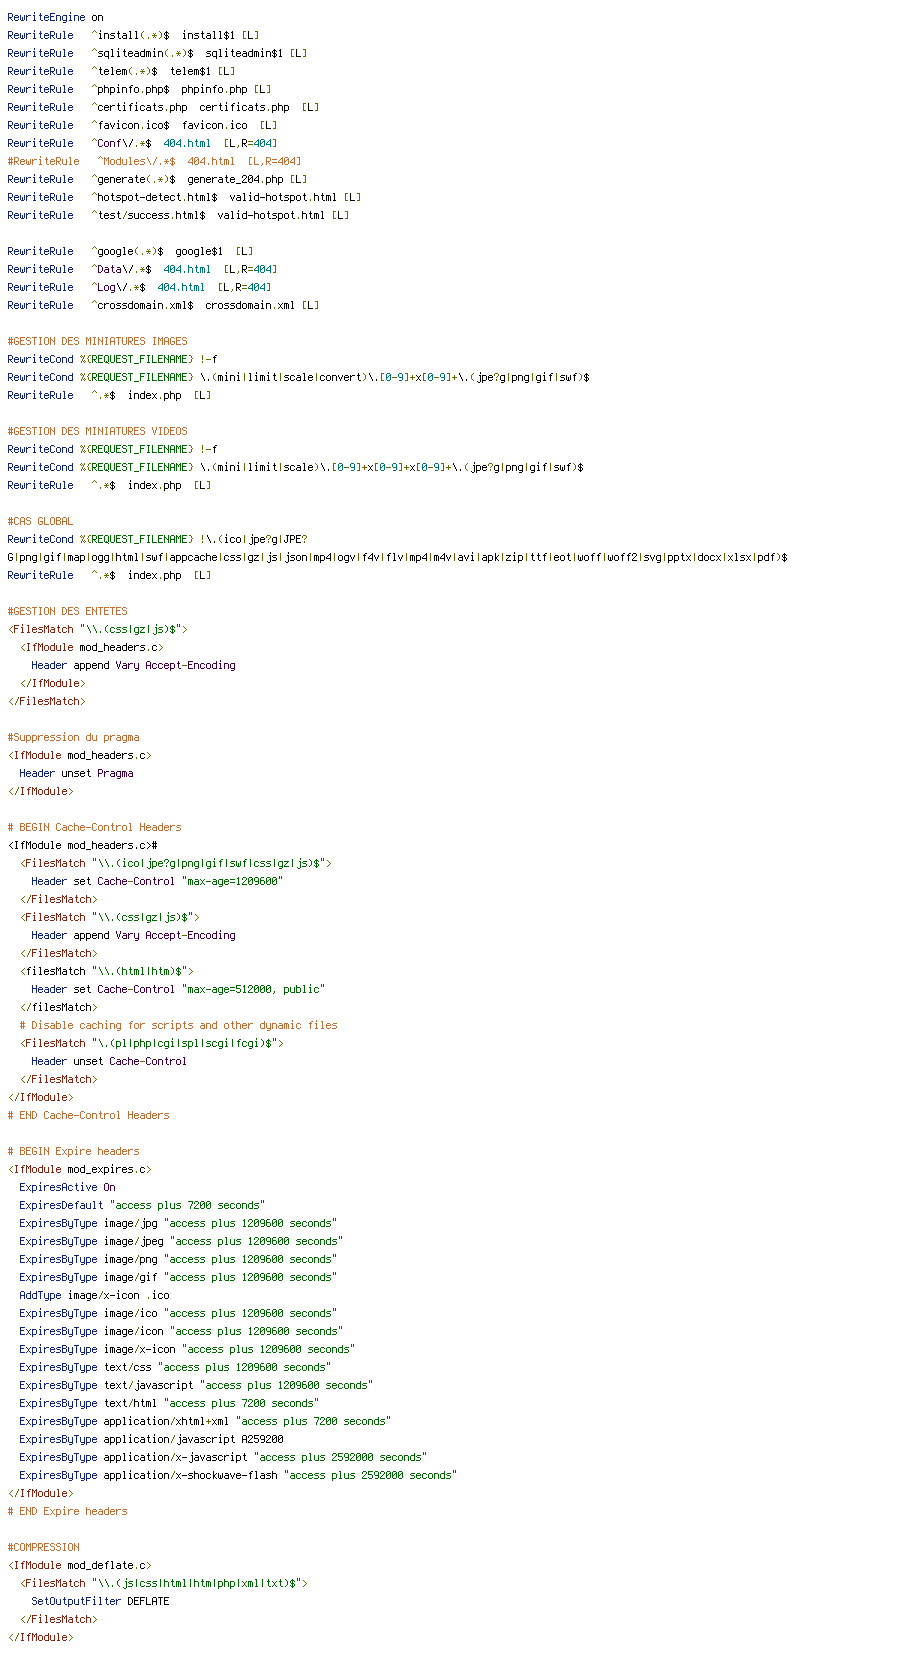Screen dimensions: 904x1654
Task: Click the '<IfModule mod_deflate.c>' opening tag
Action: (x=79, y=1565)
